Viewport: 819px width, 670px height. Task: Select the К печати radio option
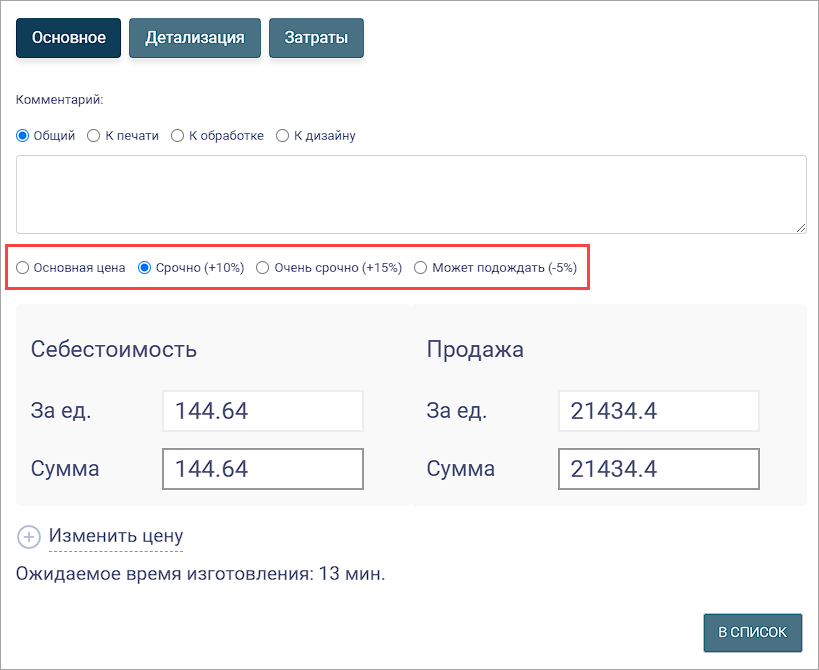coord(93,136)
